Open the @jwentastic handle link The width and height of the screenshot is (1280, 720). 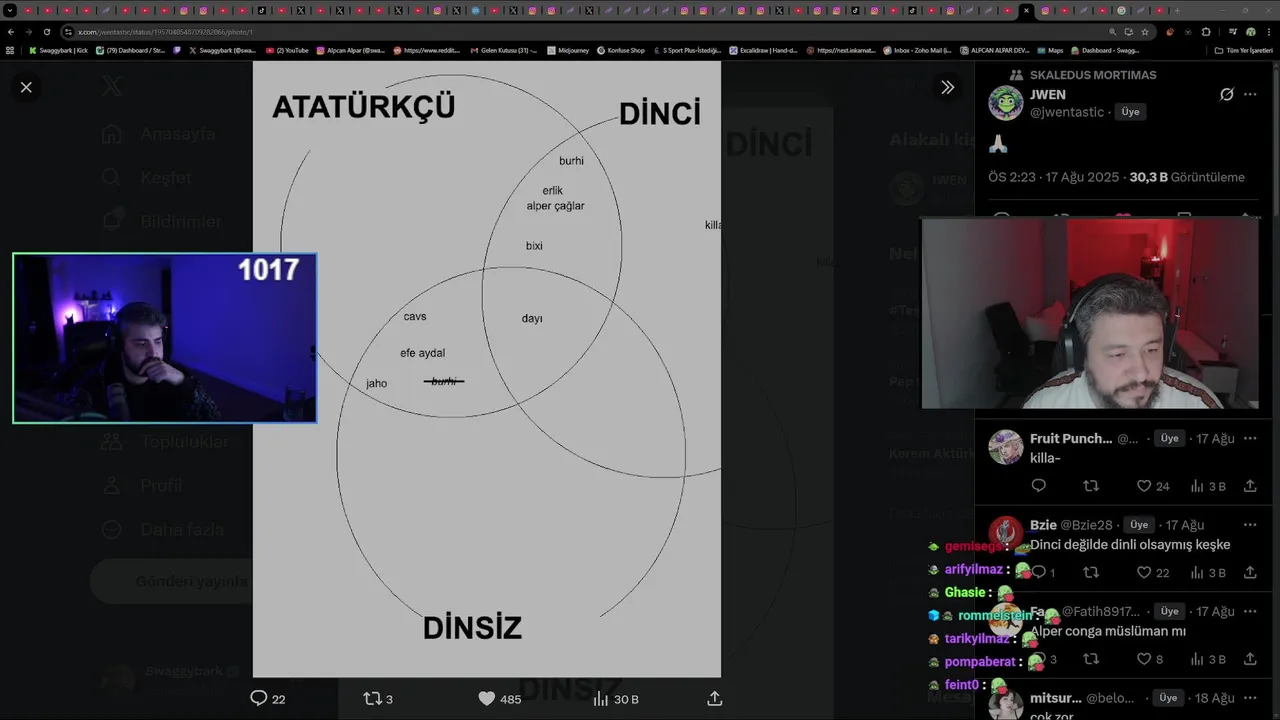(x=1067, y=112)
